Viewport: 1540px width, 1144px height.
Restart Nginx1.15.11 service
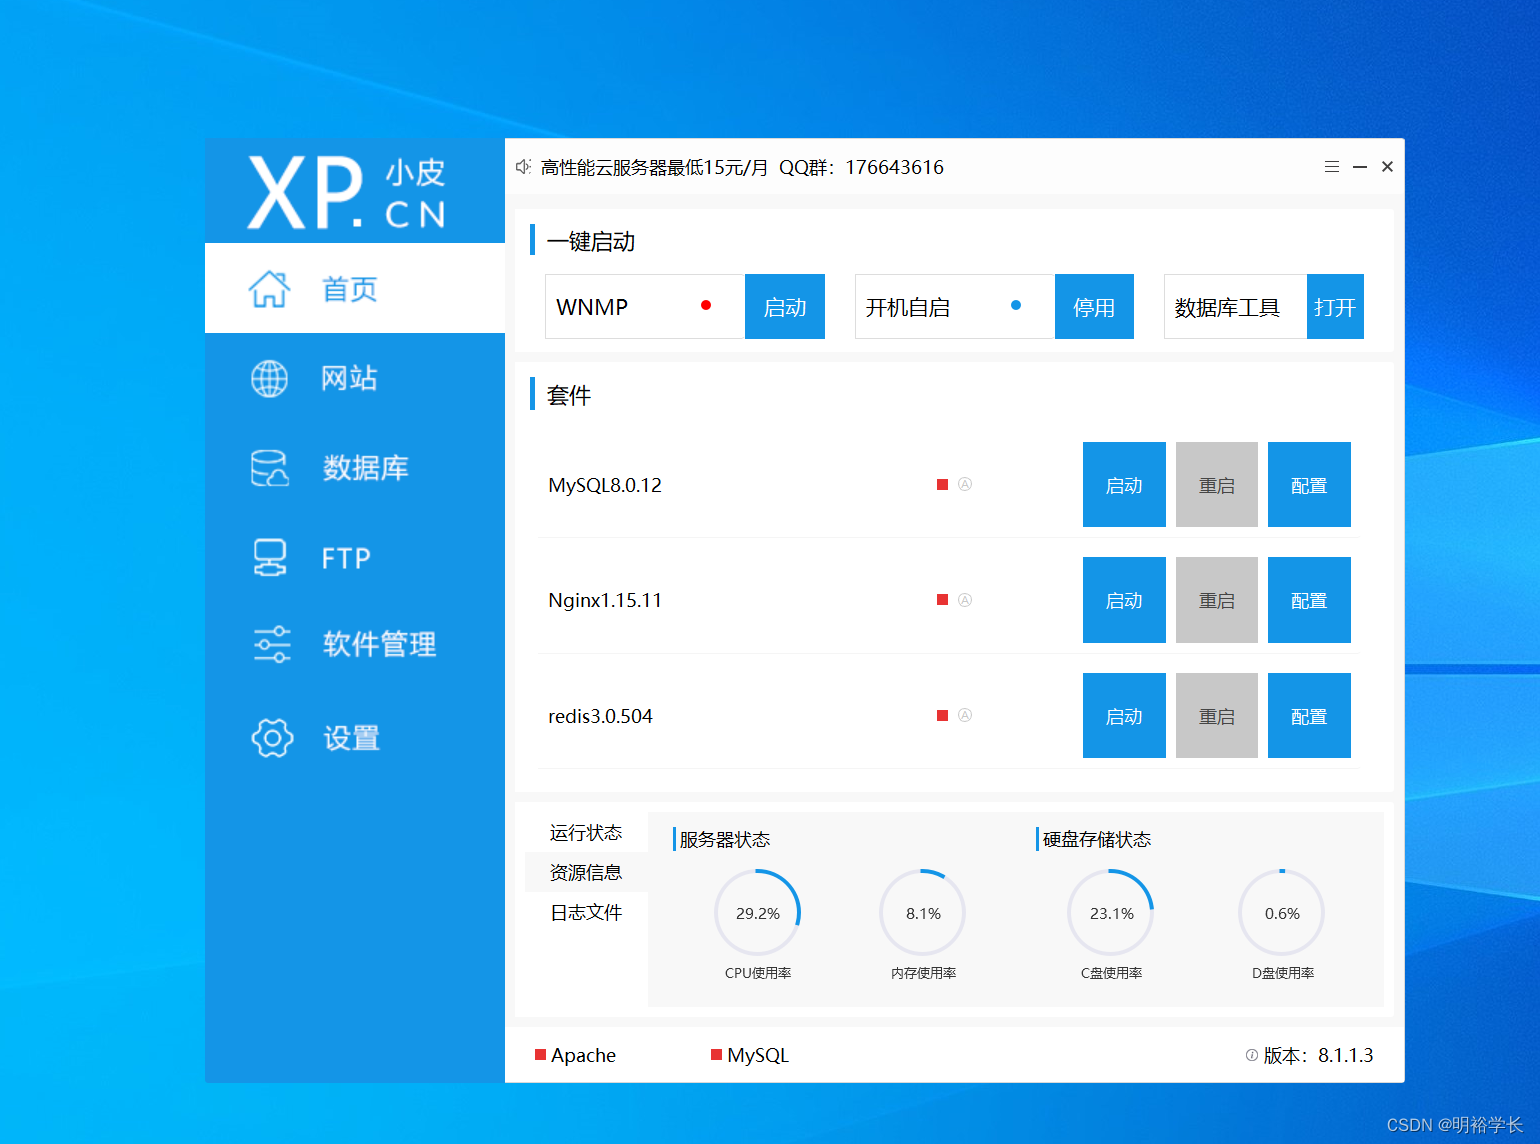(x=1217, y=600)
